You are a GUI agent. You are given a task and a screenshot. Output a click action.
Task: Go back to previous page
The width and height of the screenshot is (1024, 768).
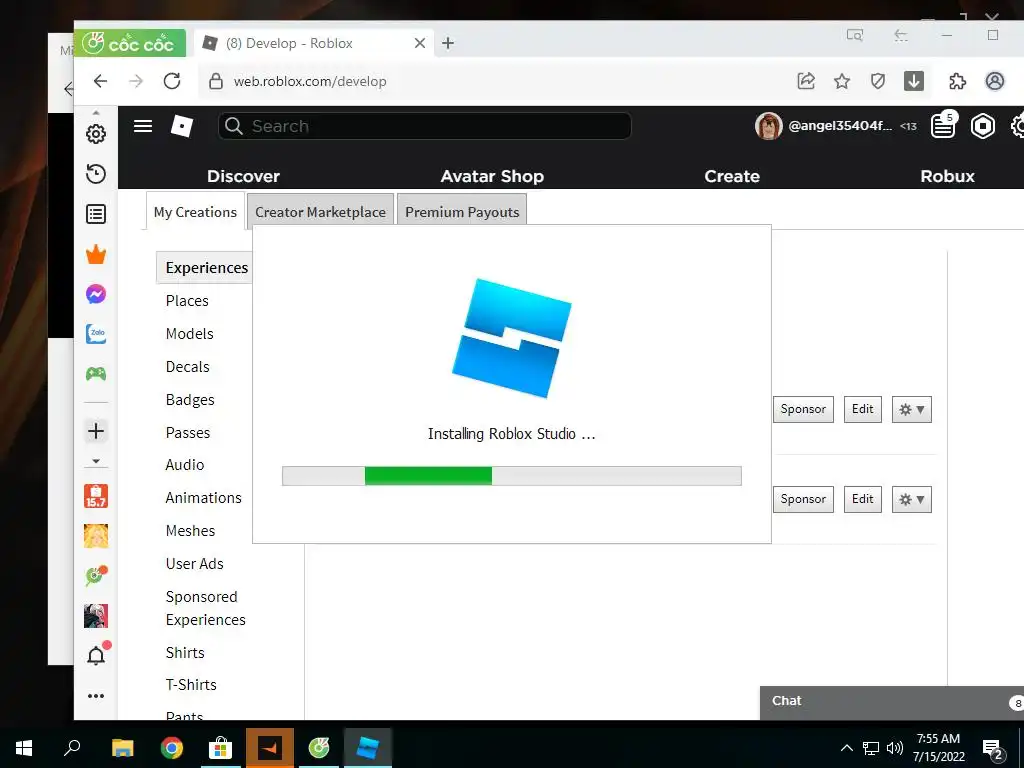point(100,81)
